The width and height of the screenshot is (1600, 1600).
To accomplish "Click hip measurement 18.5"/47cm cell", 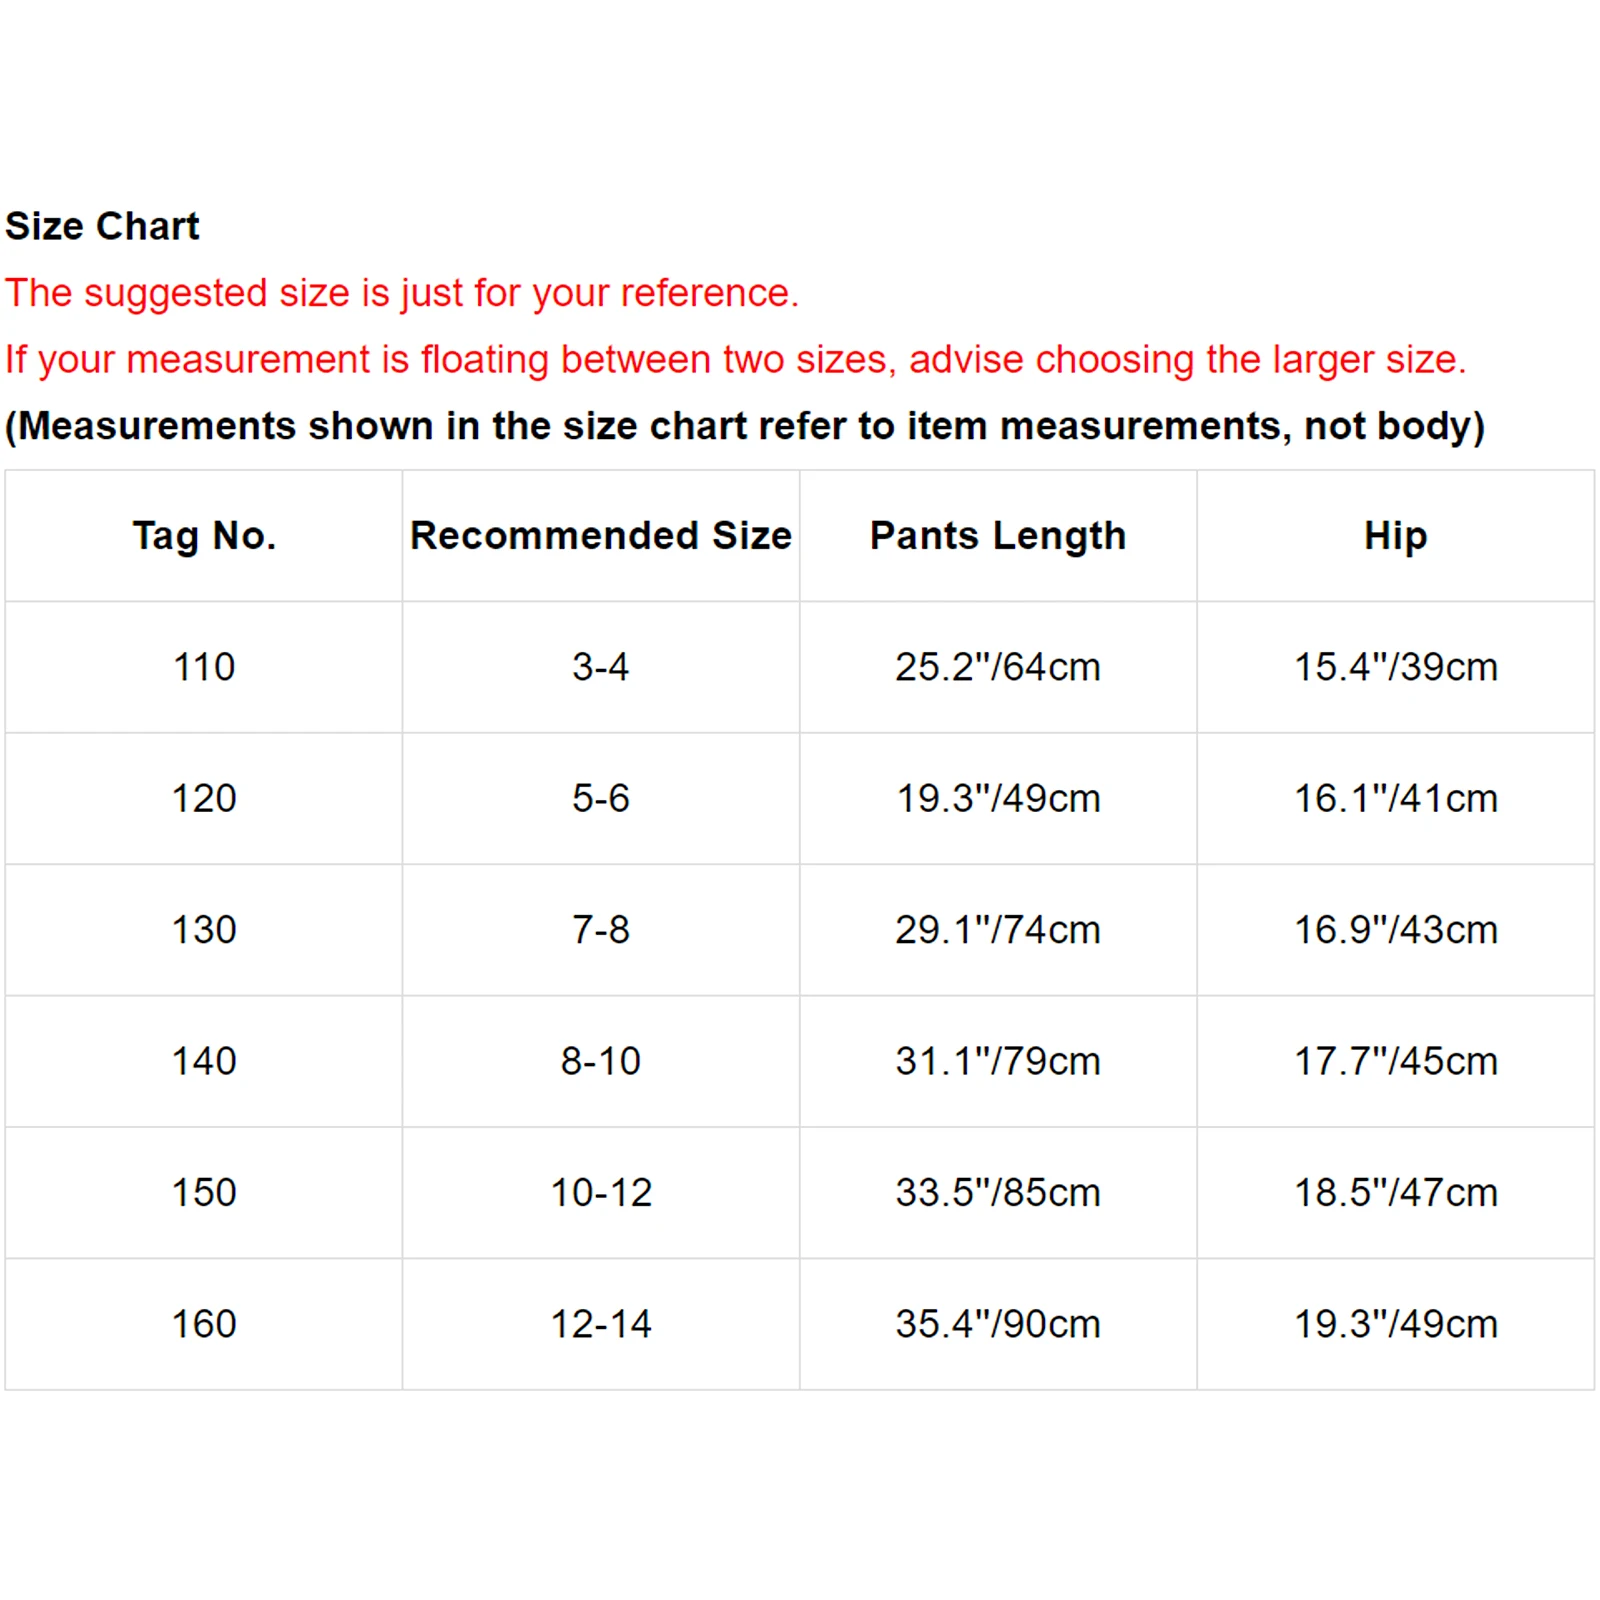I will [1396, 1193].
